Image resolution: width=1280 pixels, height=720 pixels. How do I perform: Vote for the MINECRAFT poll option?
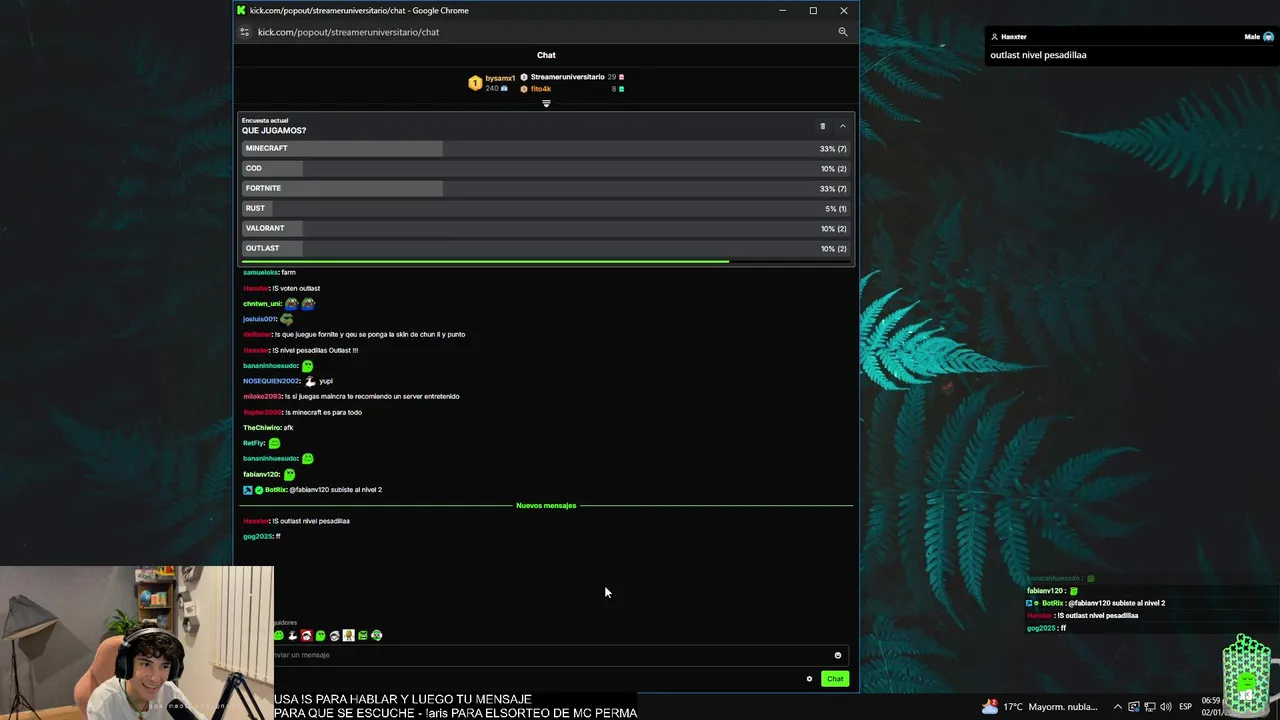[x=546, y=148]
